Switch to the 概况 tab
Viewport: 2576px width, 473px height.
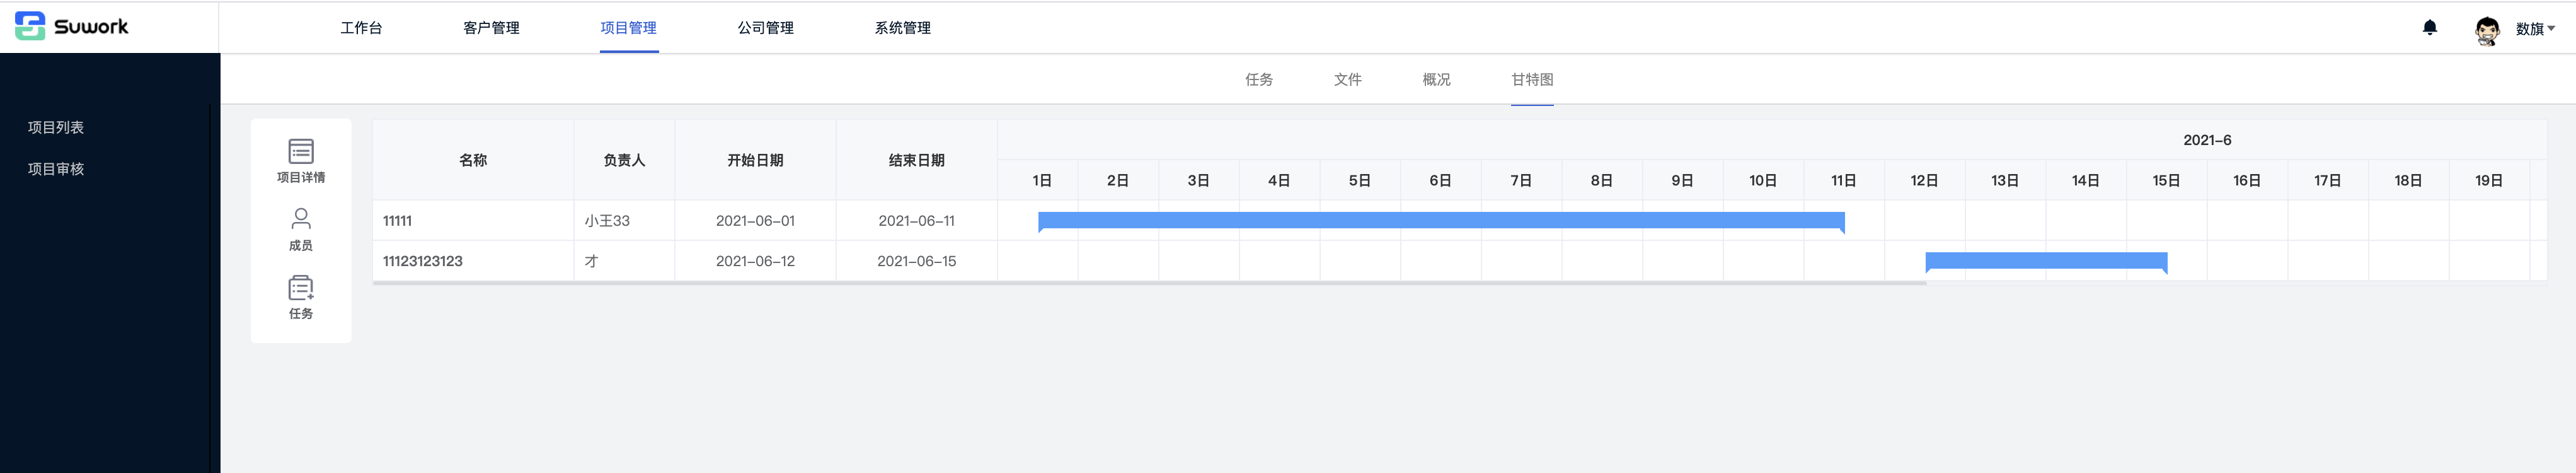(1436, 80)
